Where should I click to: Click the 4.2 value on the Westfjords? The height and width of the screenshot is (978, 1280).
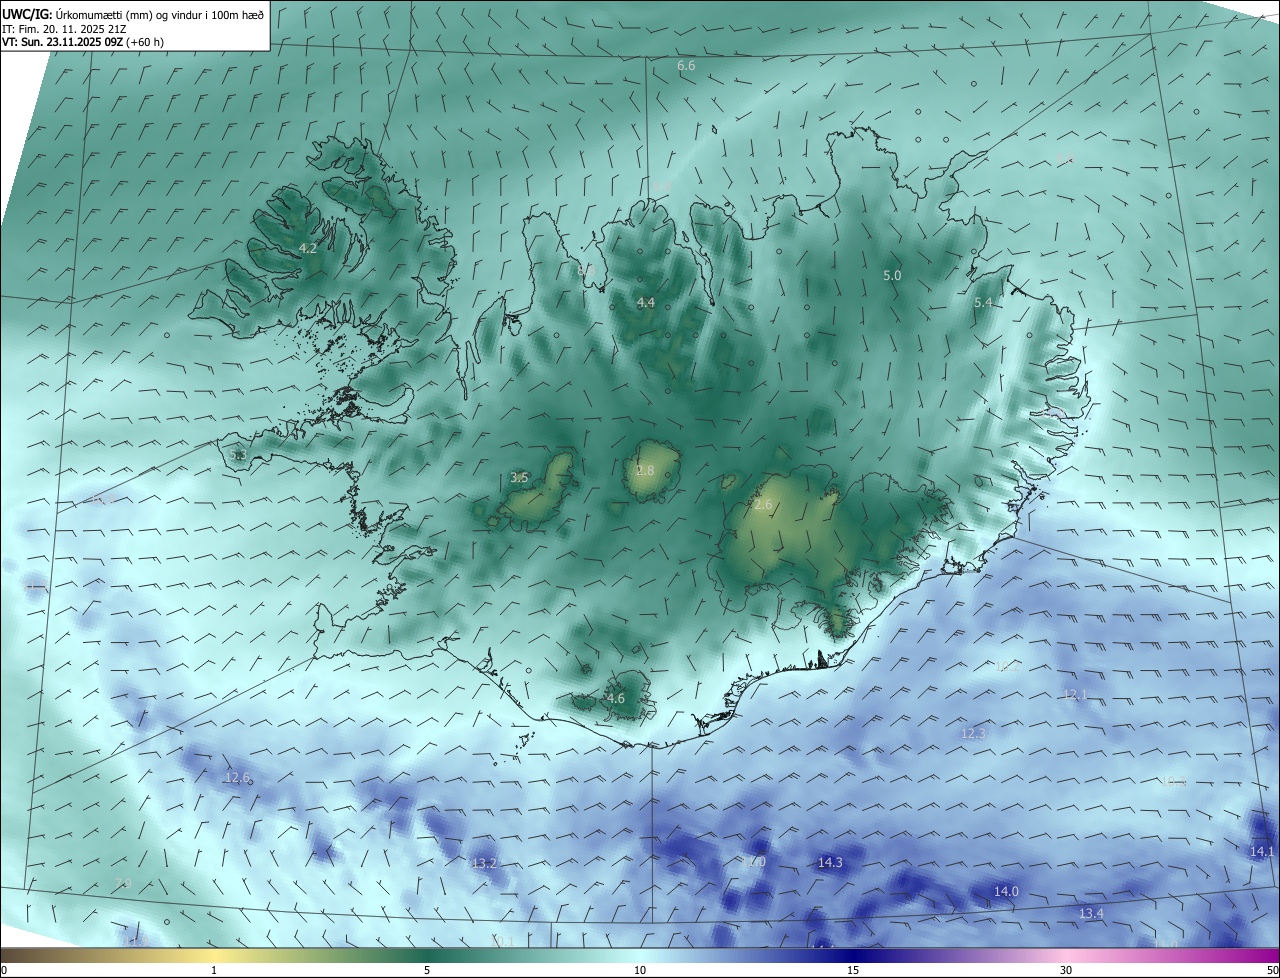(308, 248)
